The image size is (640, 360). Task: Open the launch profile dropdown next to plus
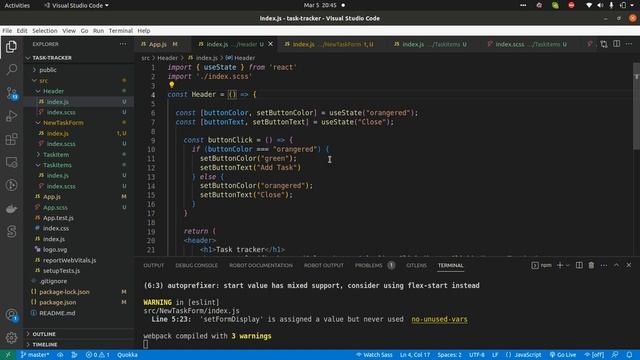567,265
